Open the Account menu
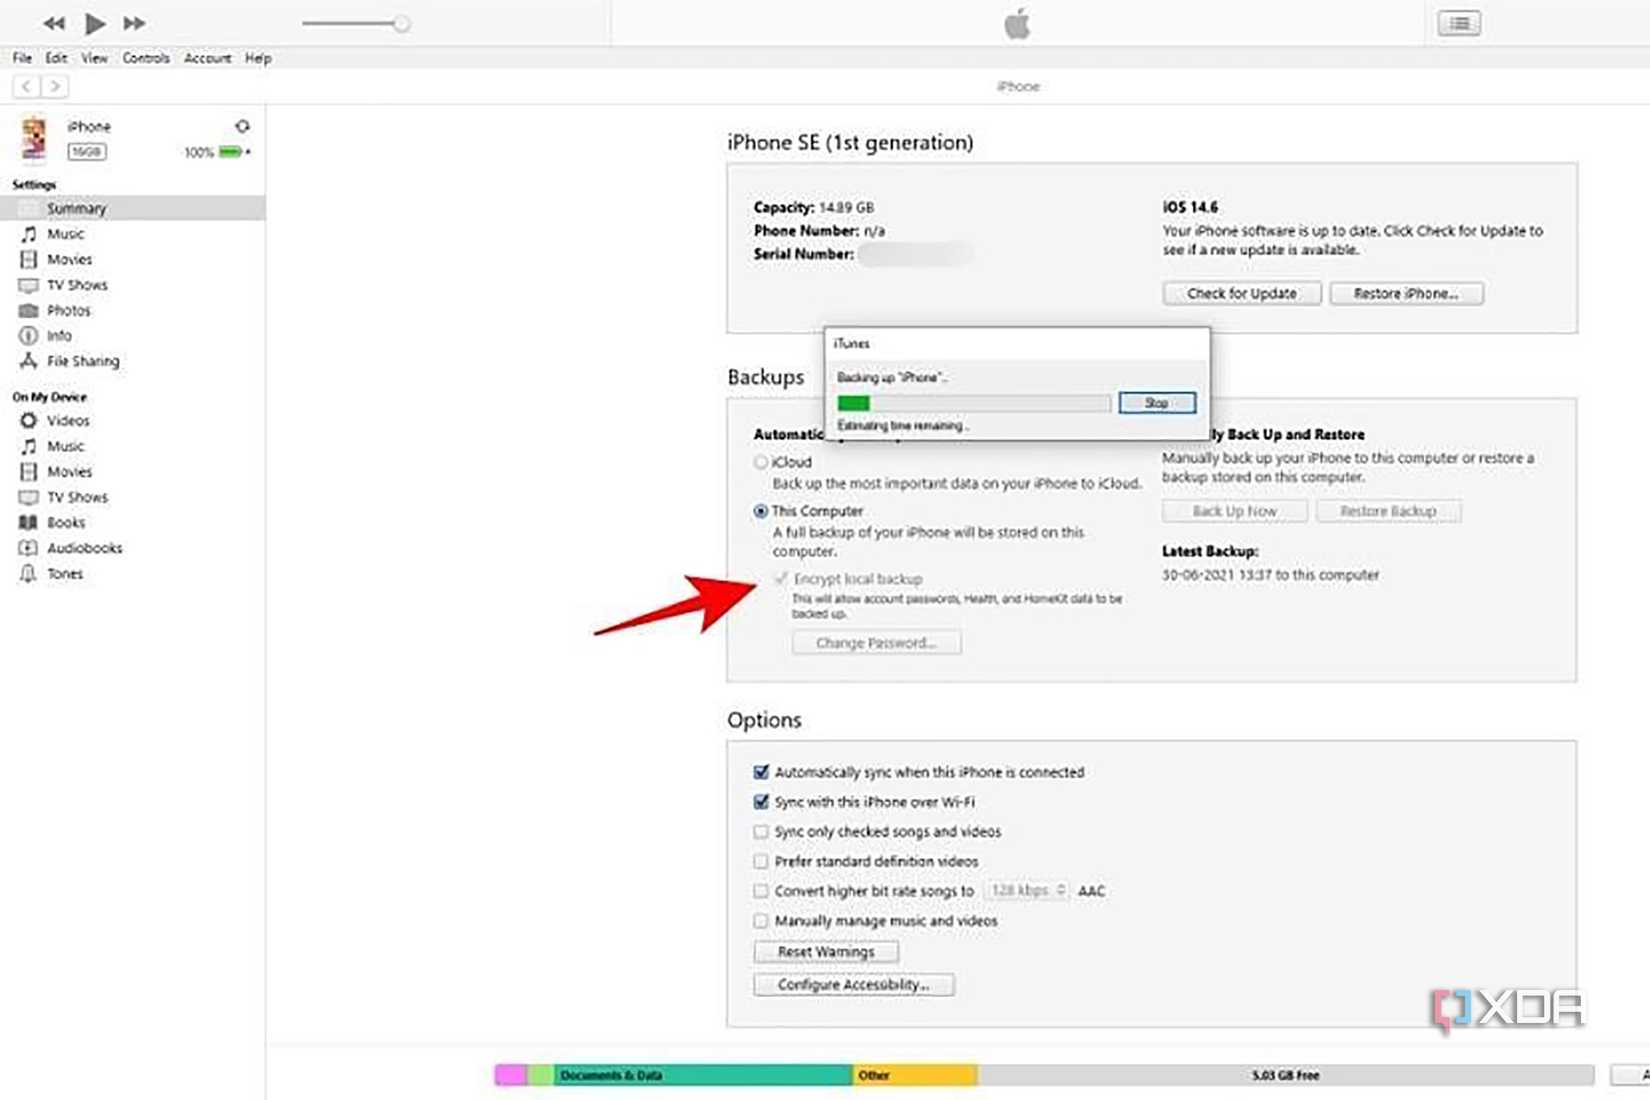Image resolution: width=1650 pixels, height=1100 pixels. pos(207,58)
